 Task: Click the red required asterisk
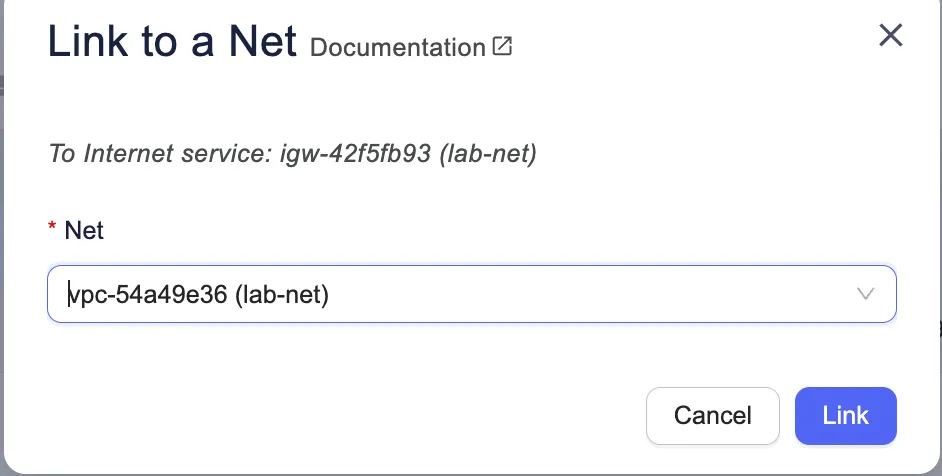[x=52, y=231]
